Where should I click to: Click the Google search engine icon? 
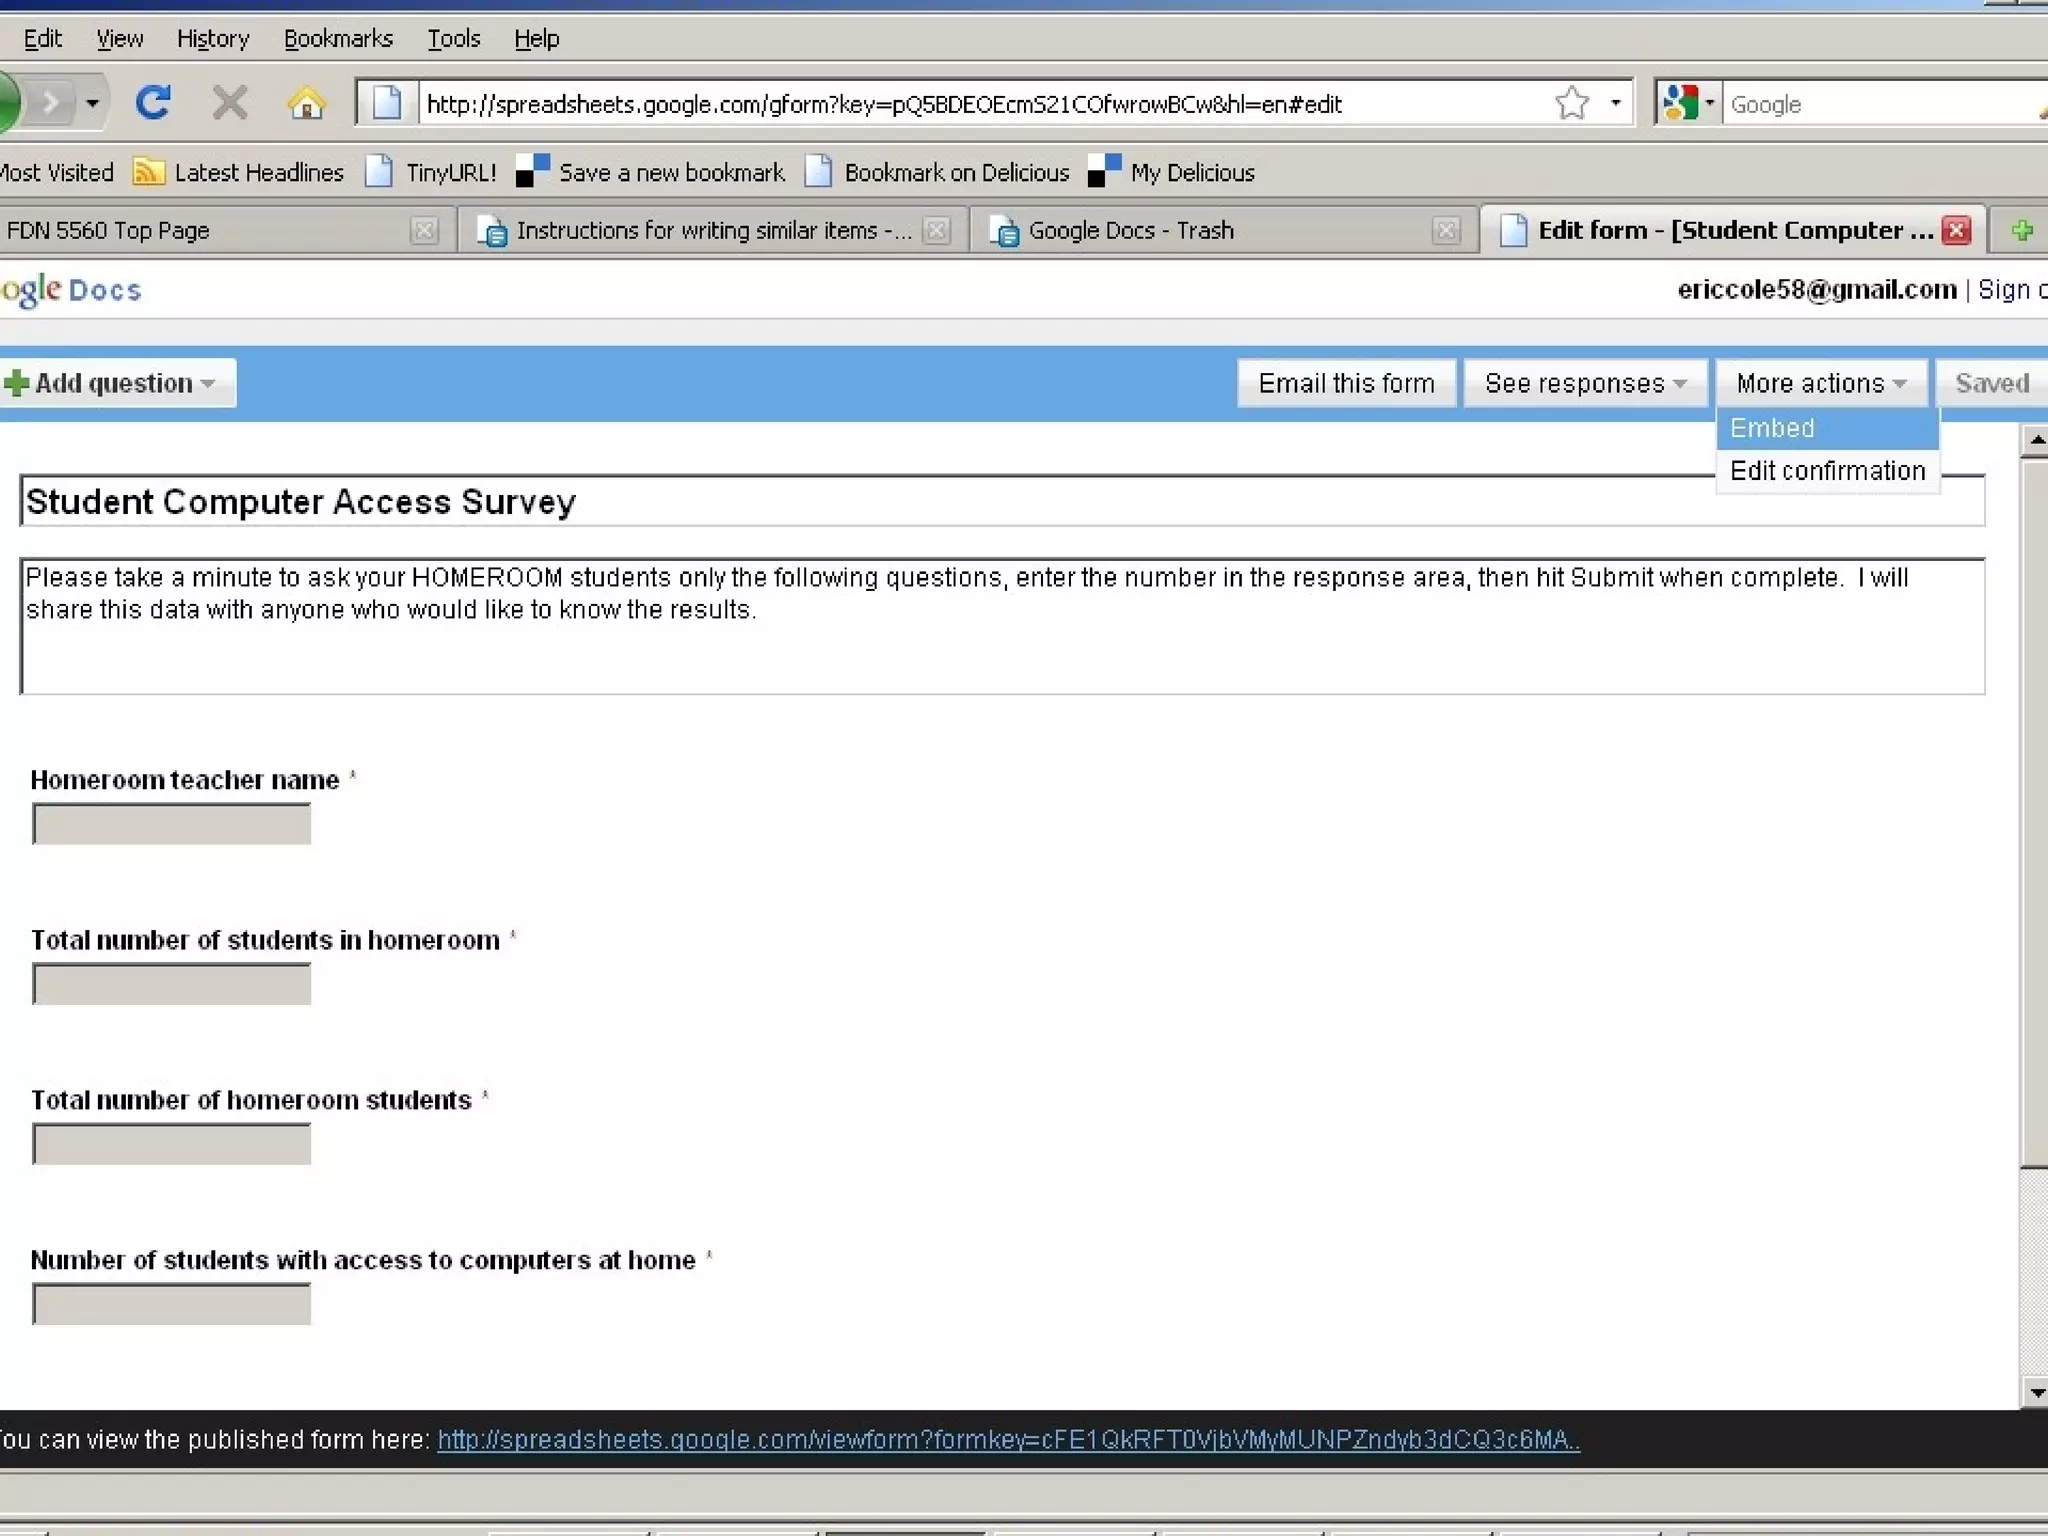1680,103
